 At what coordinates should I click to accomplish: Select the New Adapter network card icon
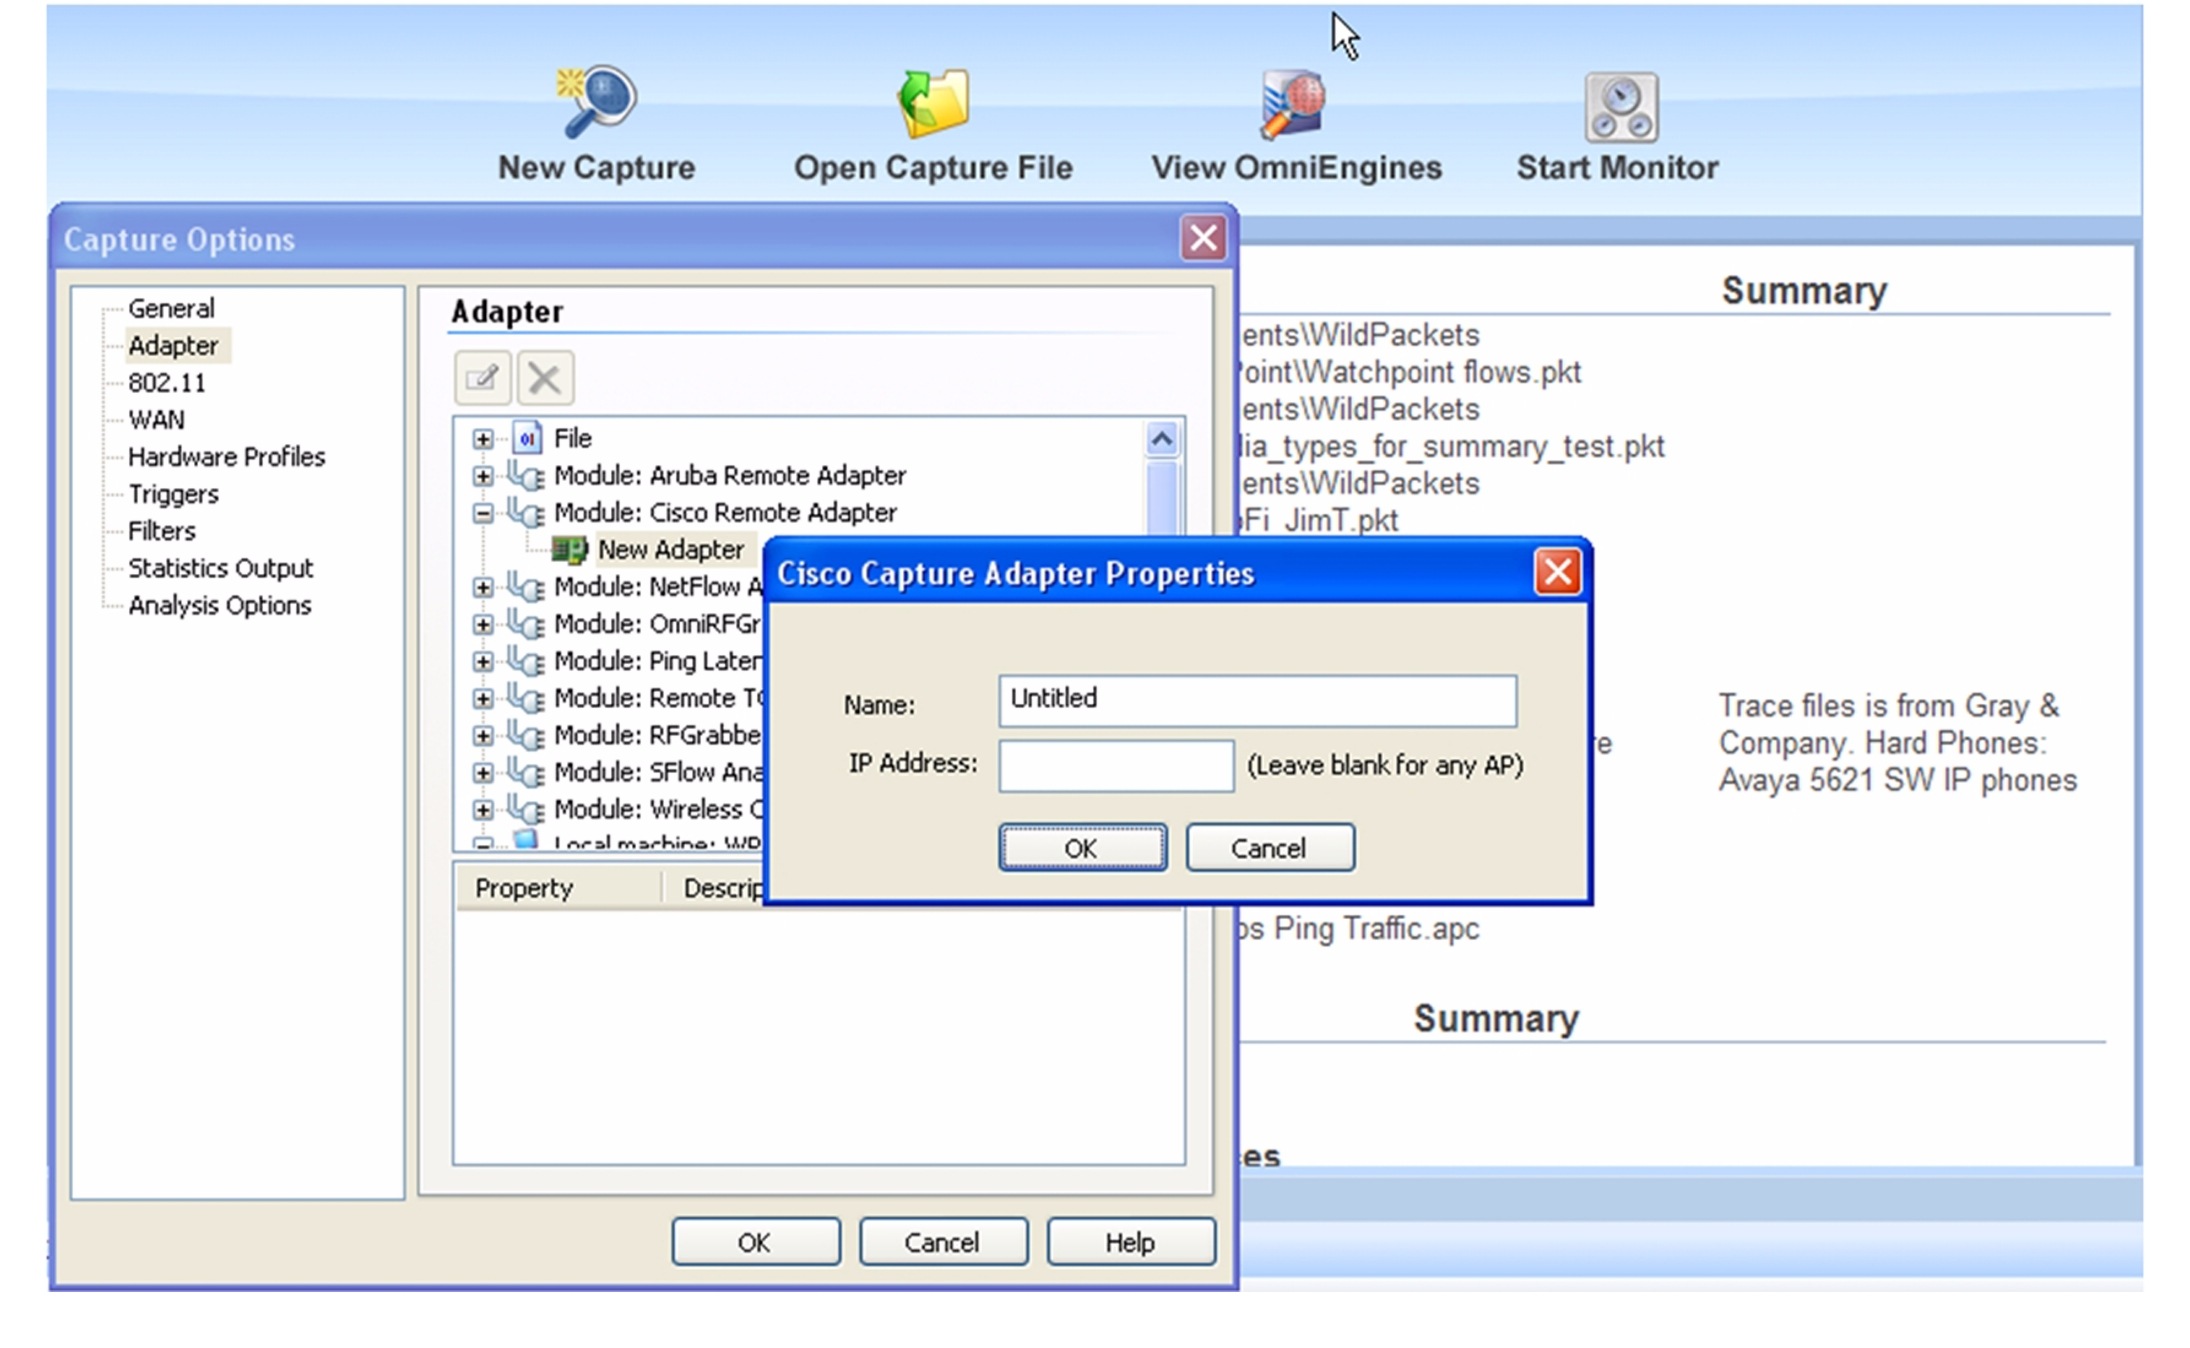coord(569,550)
